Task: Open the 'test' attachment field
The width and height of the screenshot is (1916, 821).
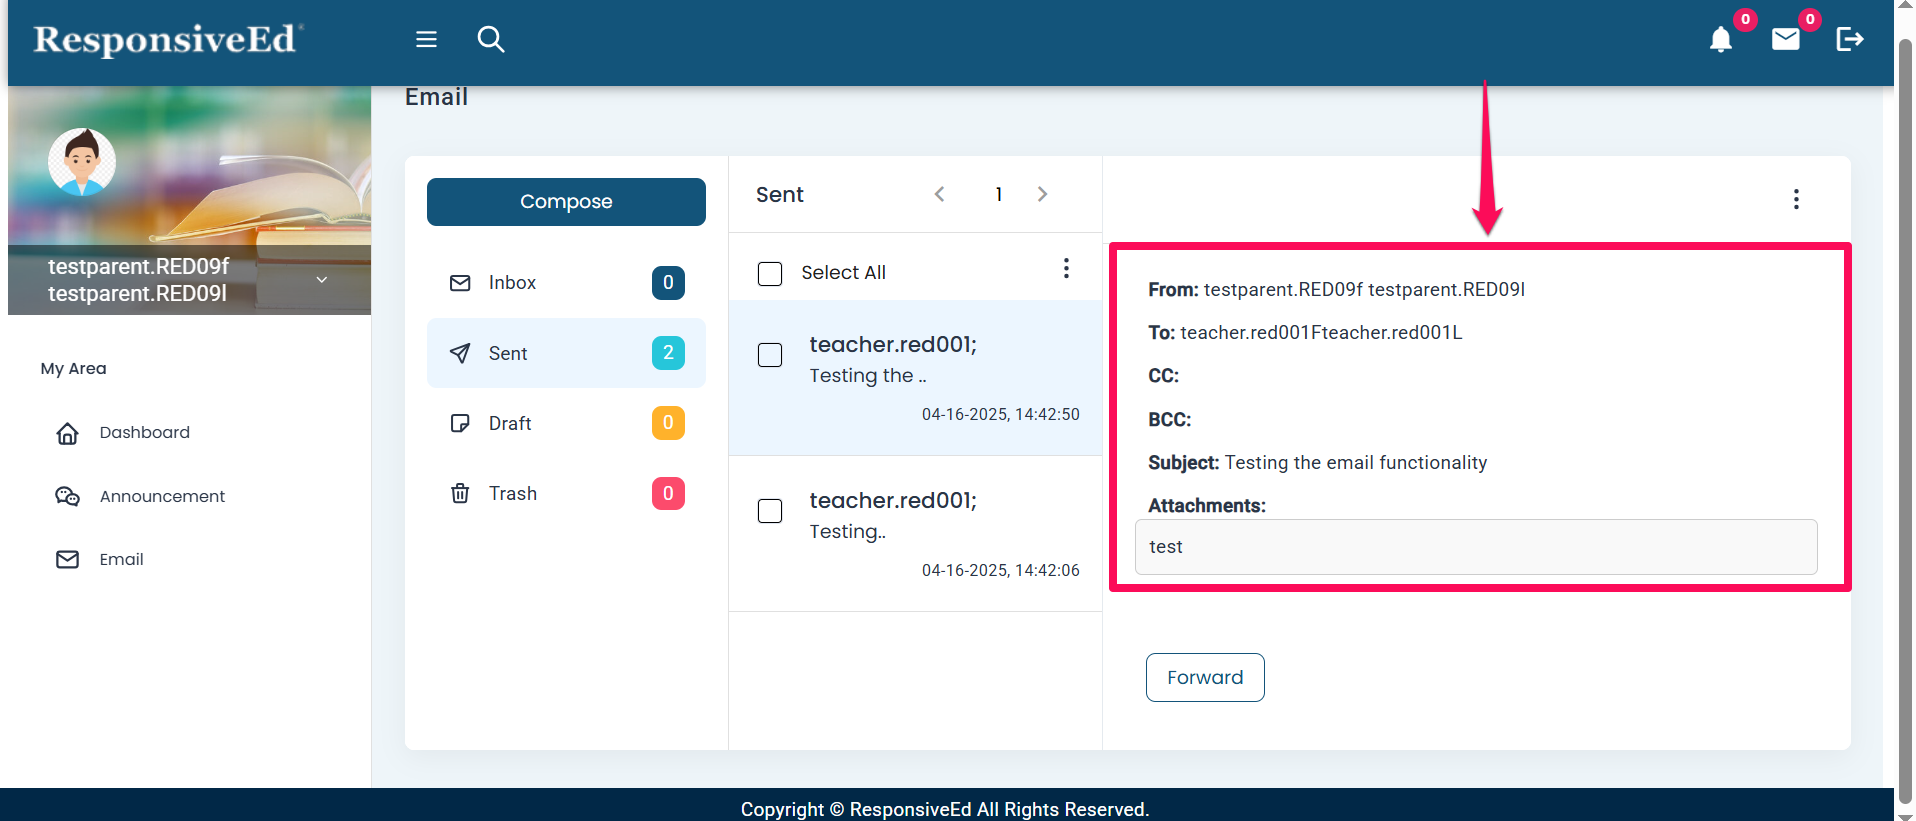Action: coord(1476,547)
